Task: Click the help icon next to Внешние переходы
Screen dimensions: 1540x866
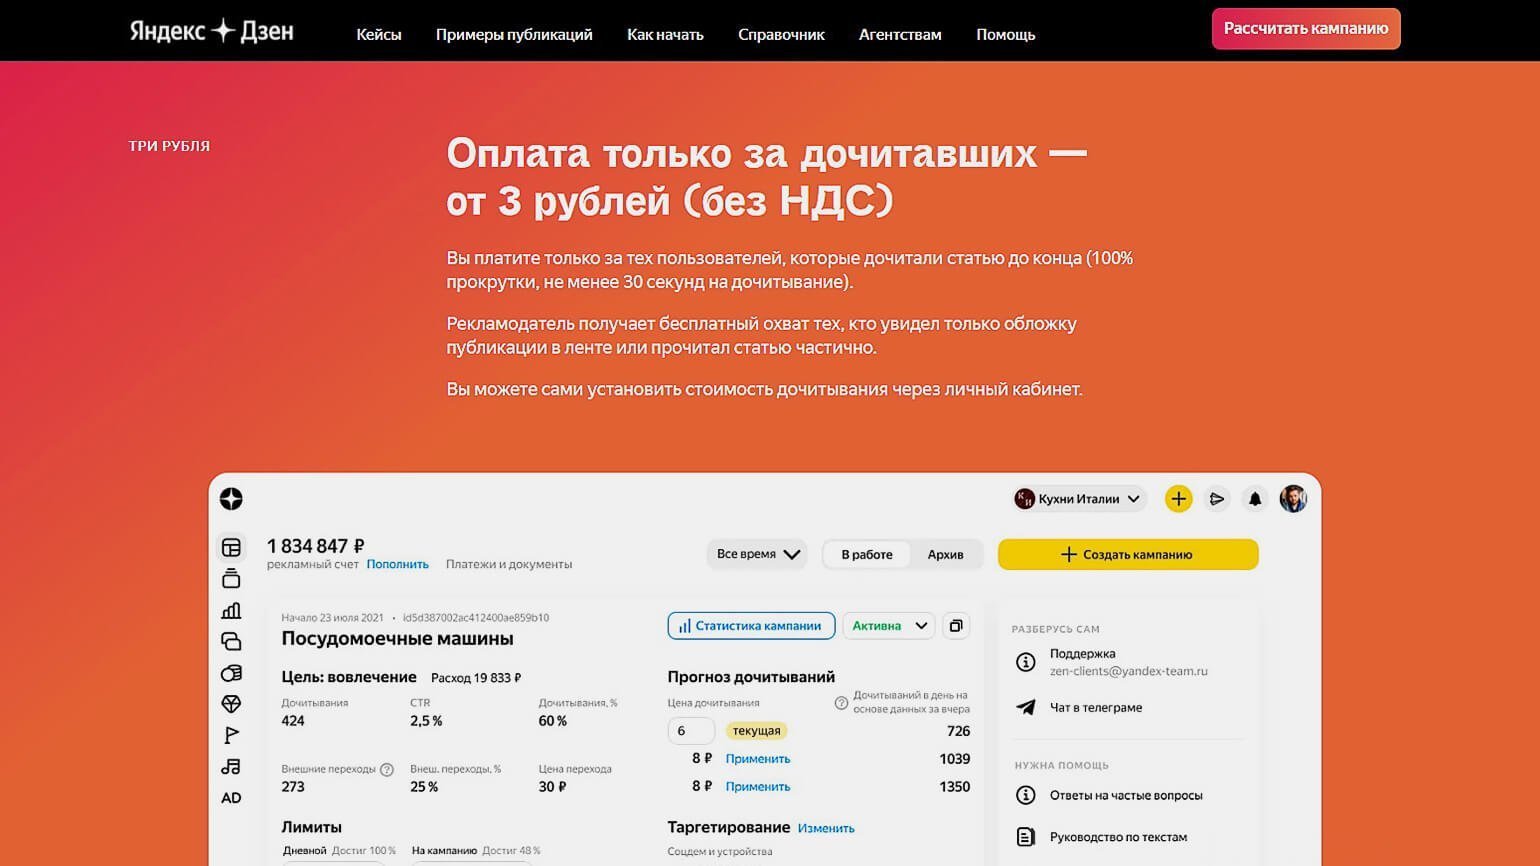Action: 387,770
